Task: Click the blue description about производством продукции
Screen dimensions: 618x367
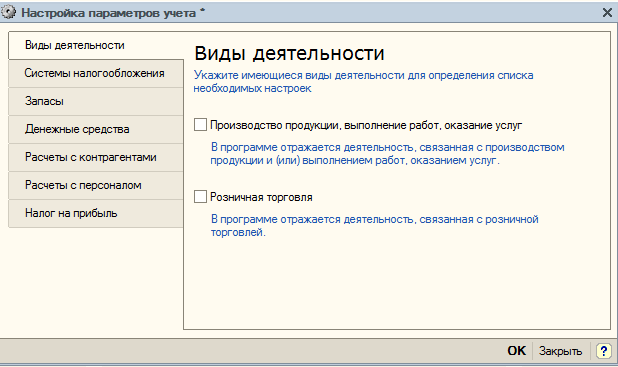Action: coord(387,154)
